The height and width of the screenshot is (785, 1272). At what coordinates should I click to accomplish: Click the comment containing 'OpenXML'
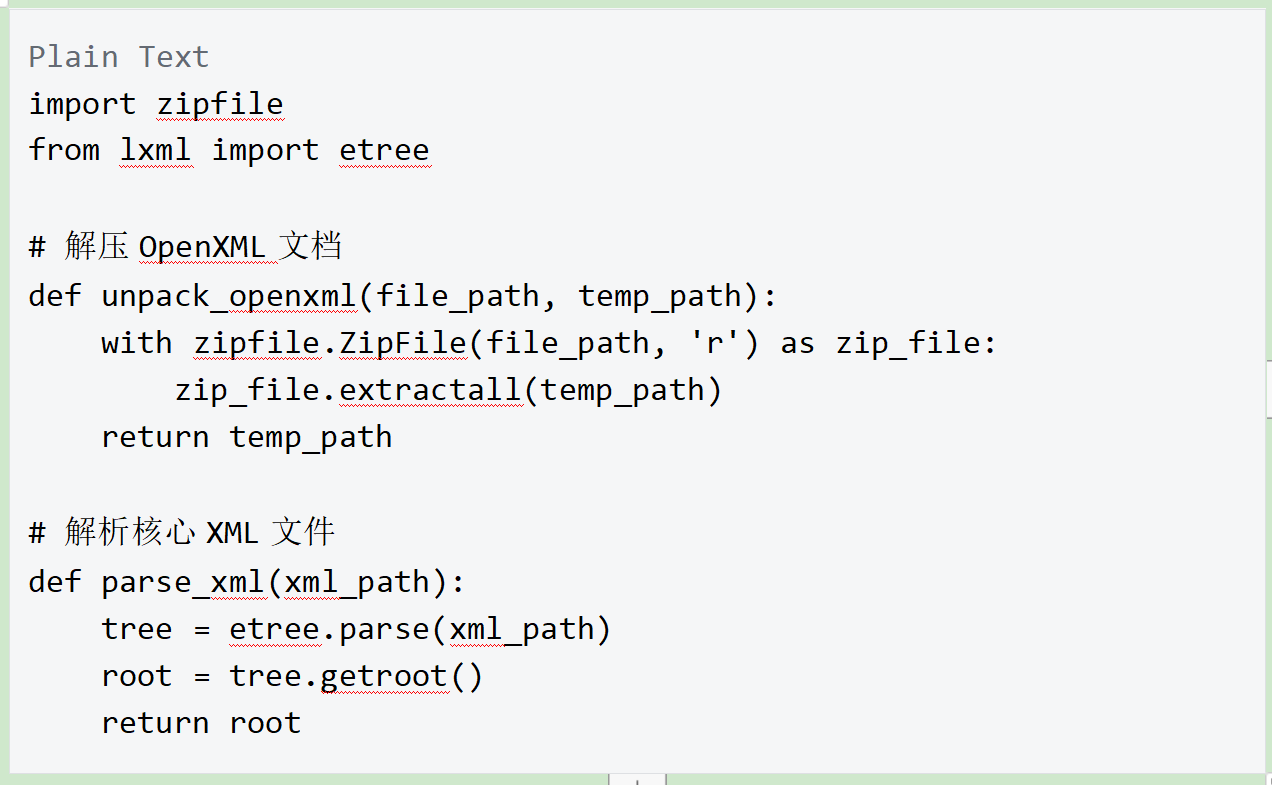click(x=186, y=246)
